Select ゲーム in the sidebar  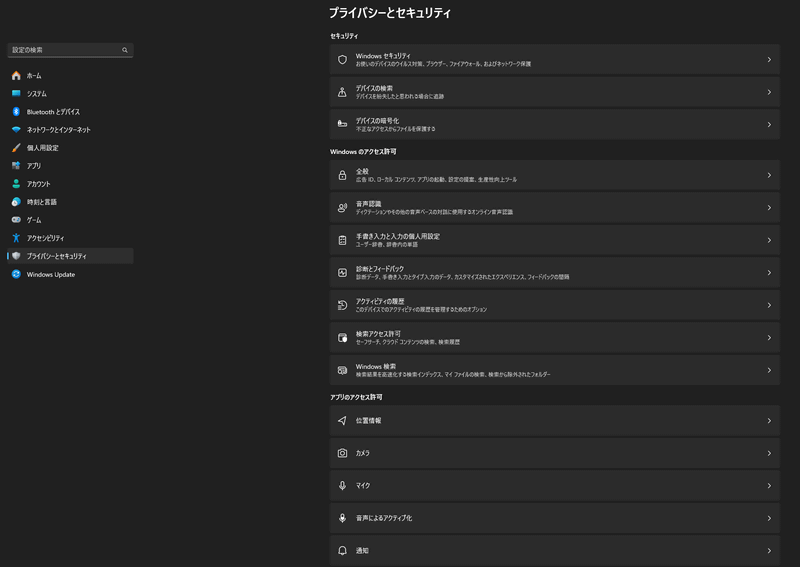tap(70, 219)
